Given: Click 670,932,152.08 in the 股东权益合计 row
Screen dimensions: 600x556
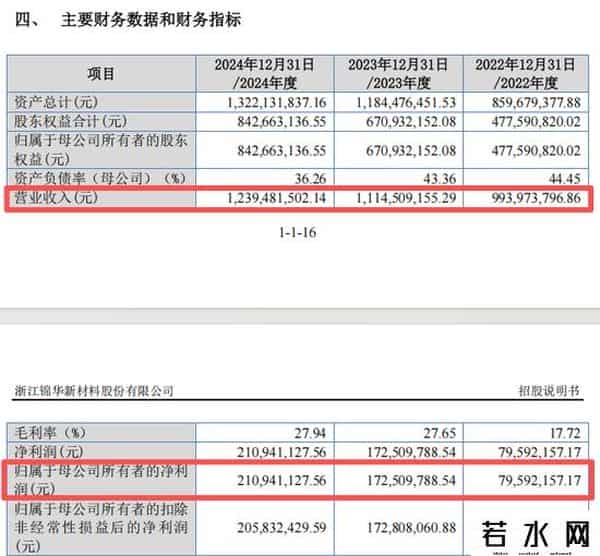Looking at the screenshot, I should click(x=411, y=122).
